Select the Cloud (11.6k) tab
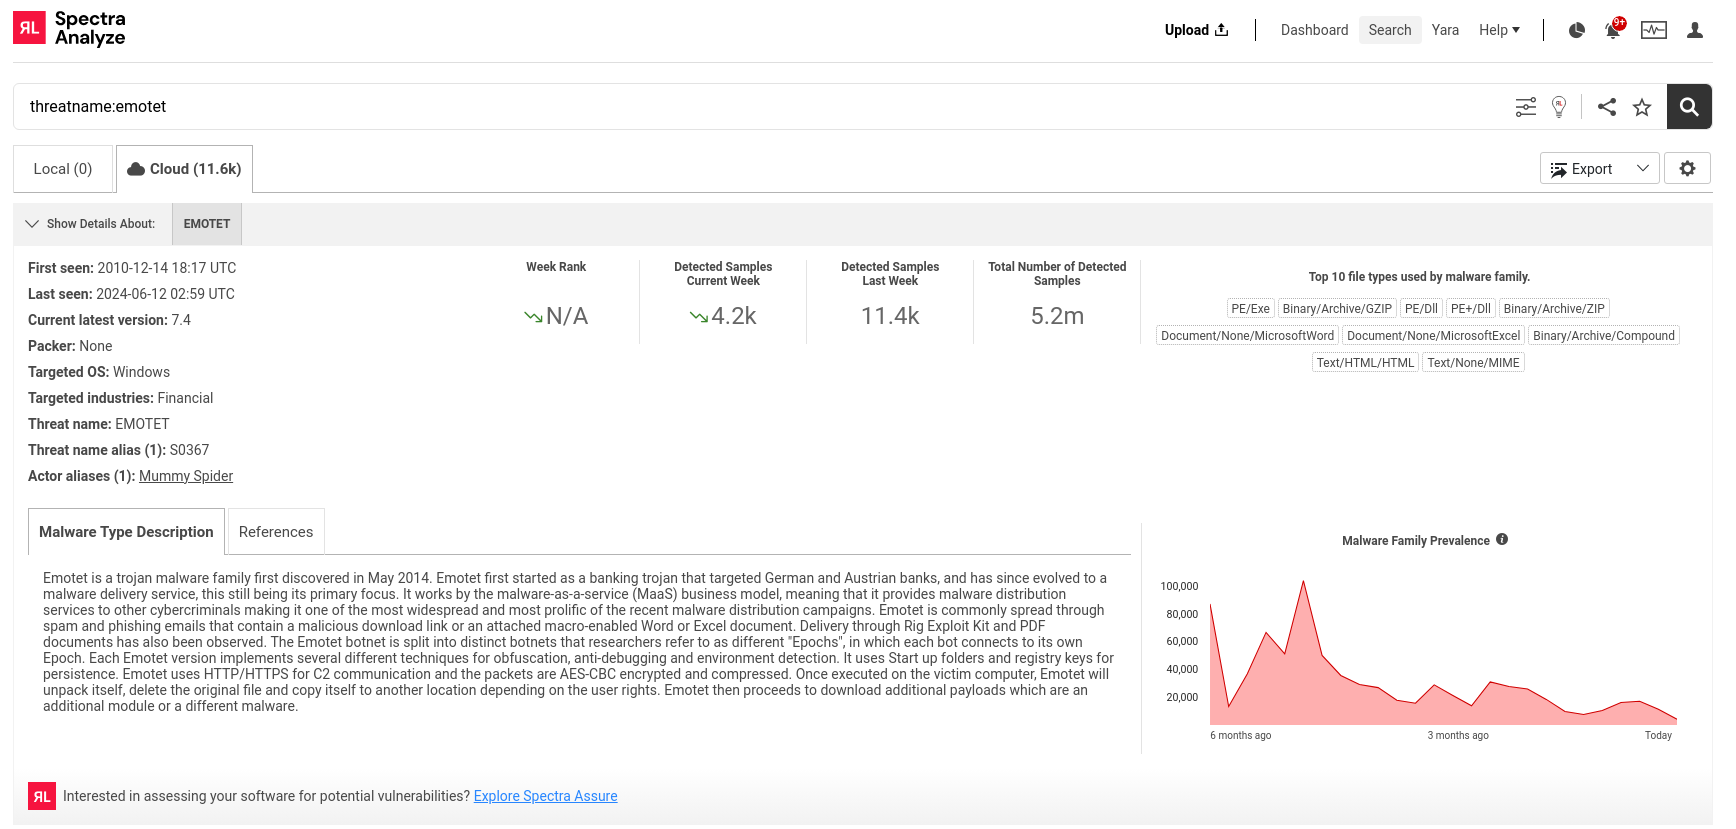Viewport: 1736px width, 829px height. (x=185, y=169)
